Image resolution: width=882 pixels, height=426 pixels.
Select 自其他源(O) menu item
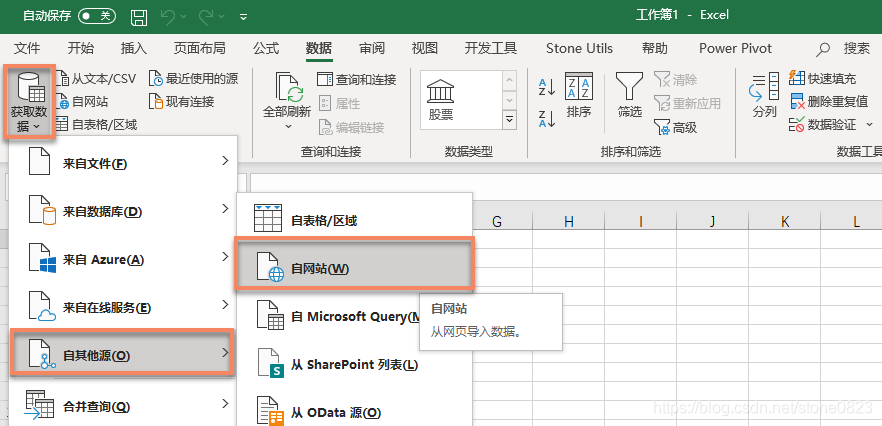[x=123, y=353]
